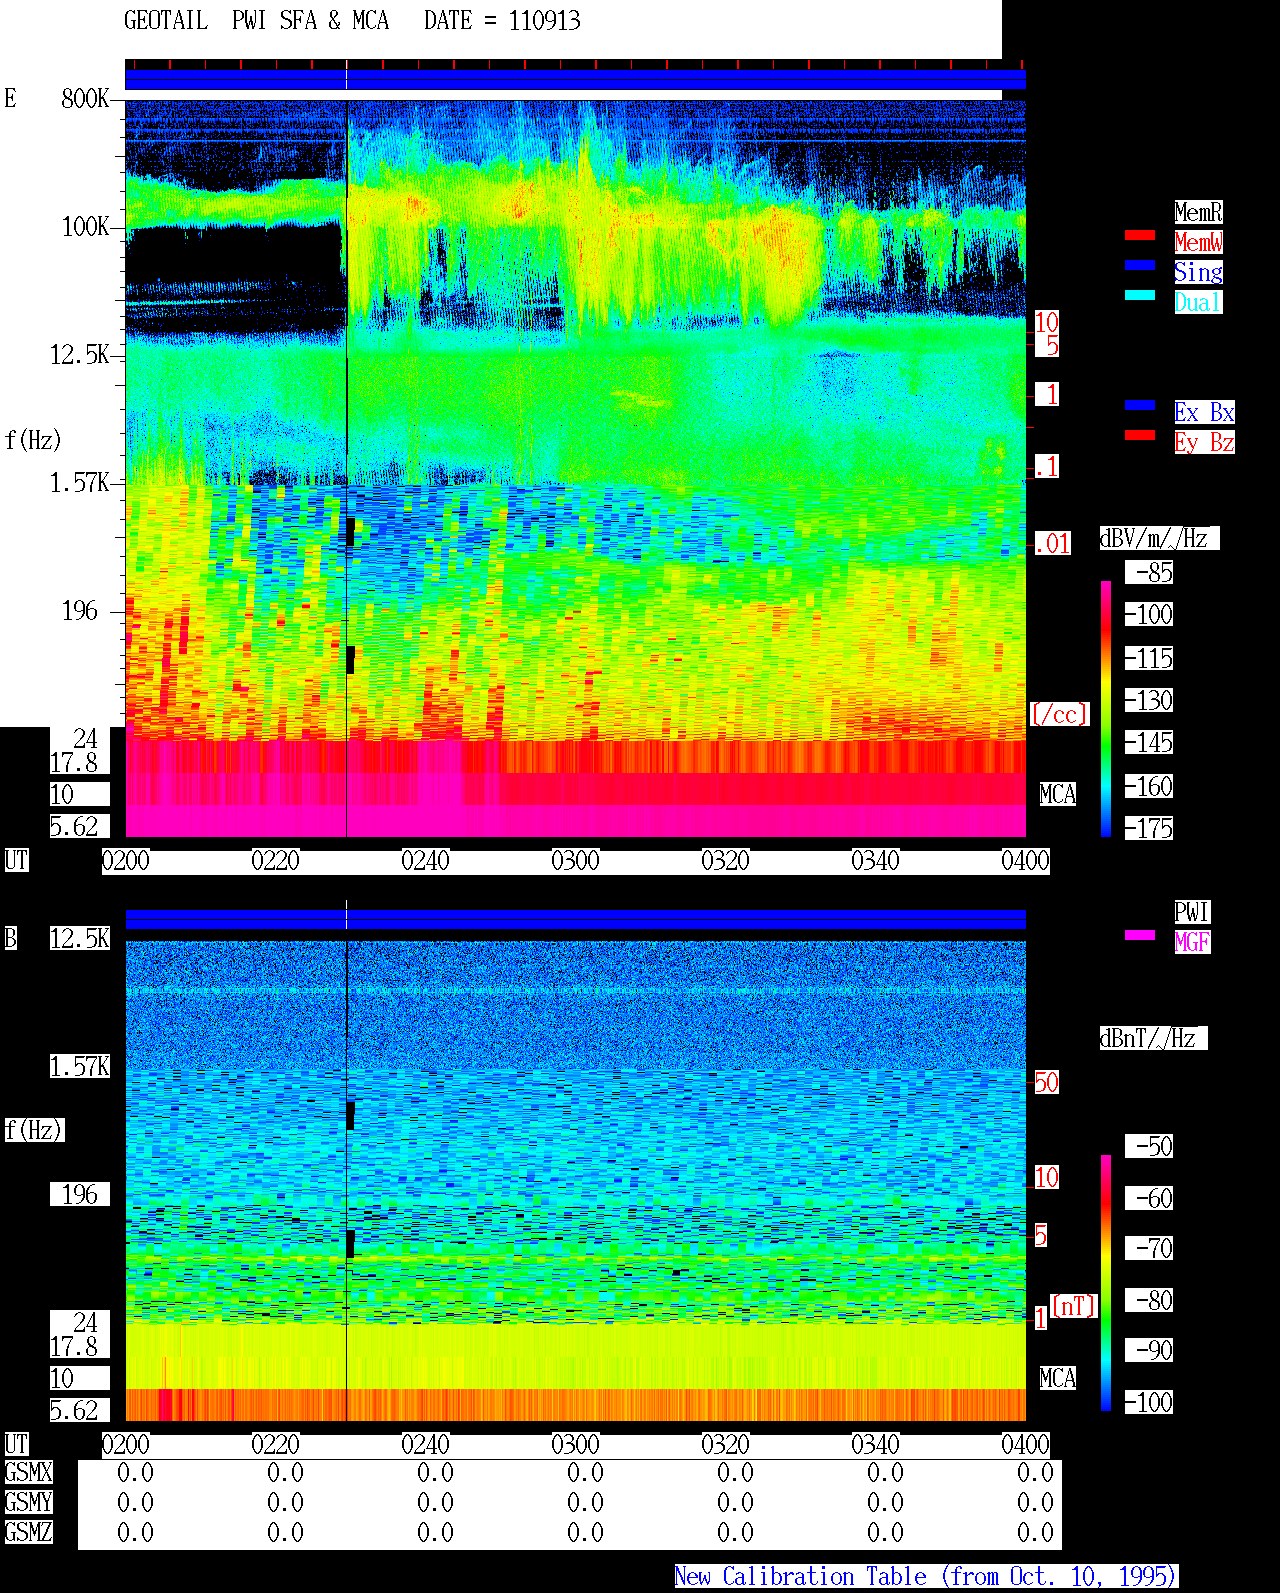The width and height of the screenshot is (1280, 1593).
Task: Click the Ex Bx label
Action: 1204,412
